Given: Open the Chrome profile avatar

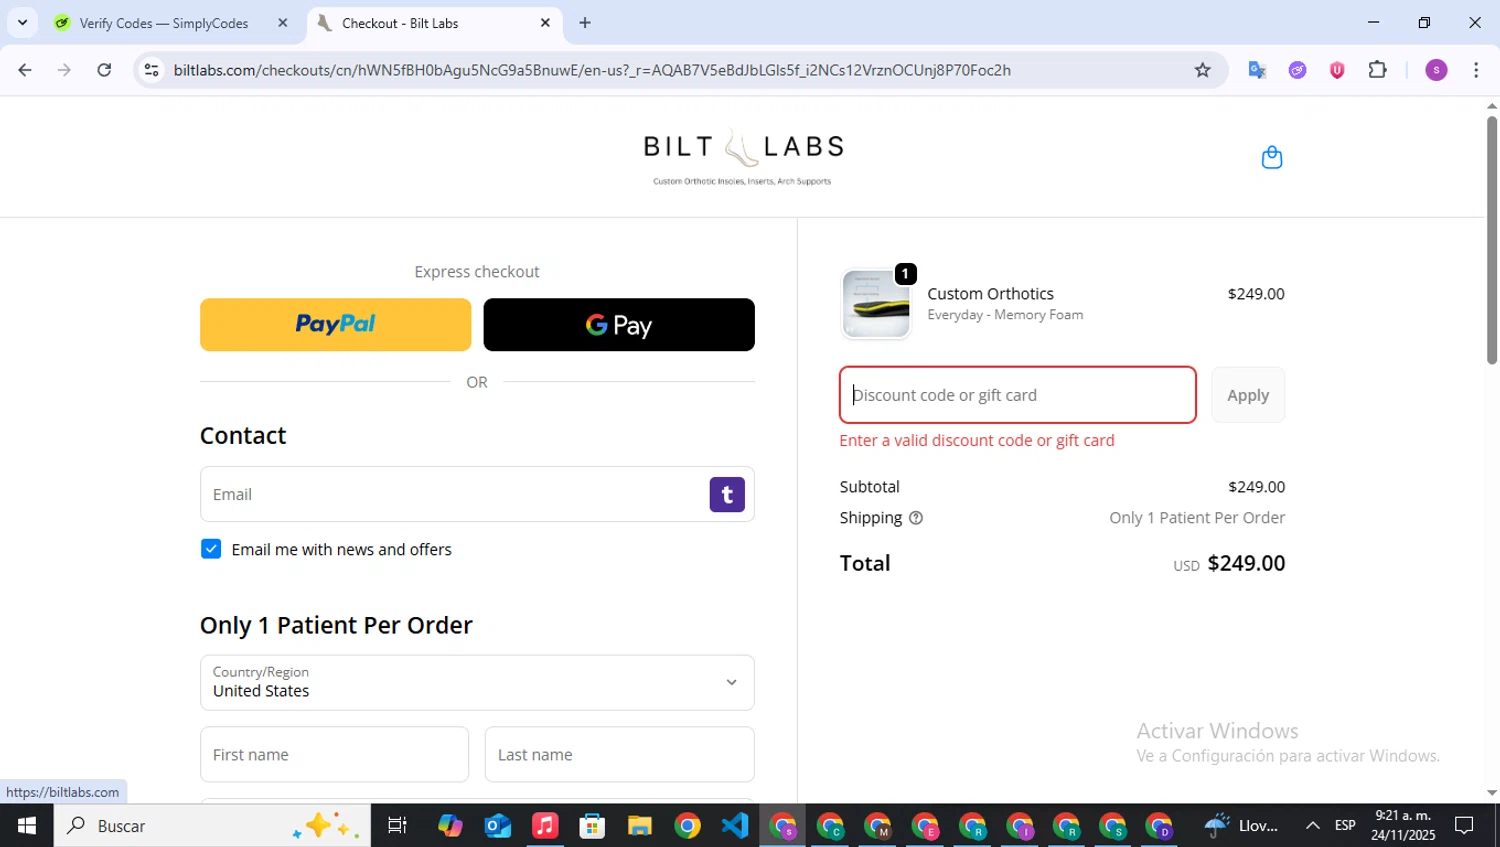Looking at the screenshot, I should 1436,70.
